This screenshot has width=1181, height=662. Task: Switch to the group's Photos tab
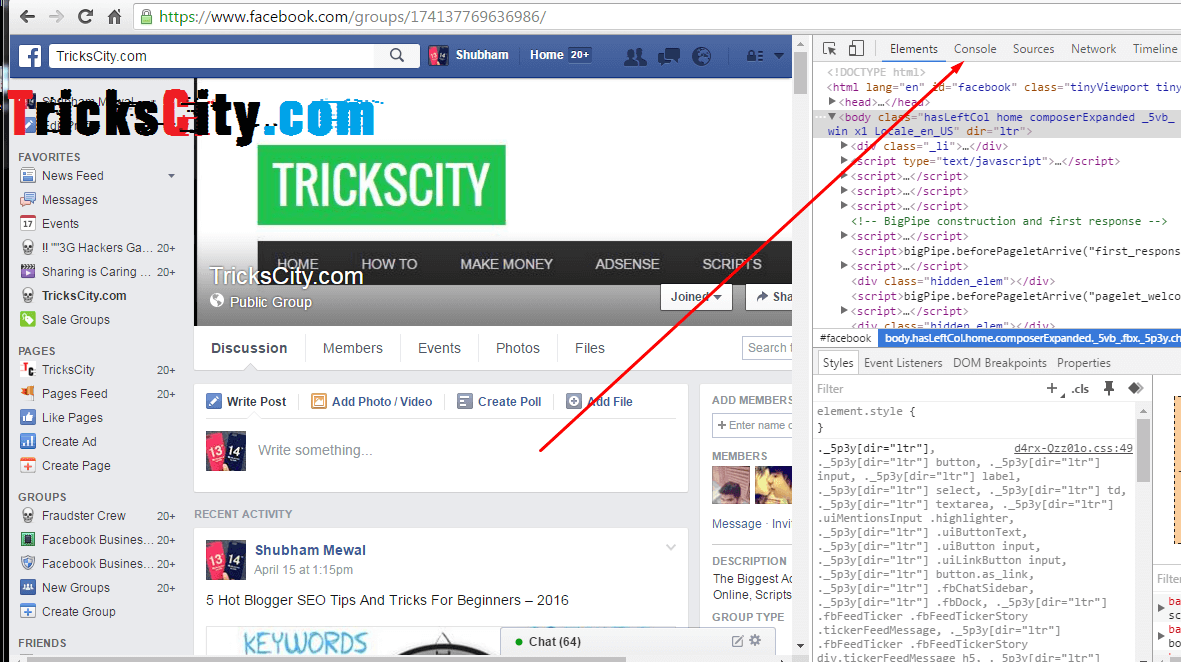[517, 348]
